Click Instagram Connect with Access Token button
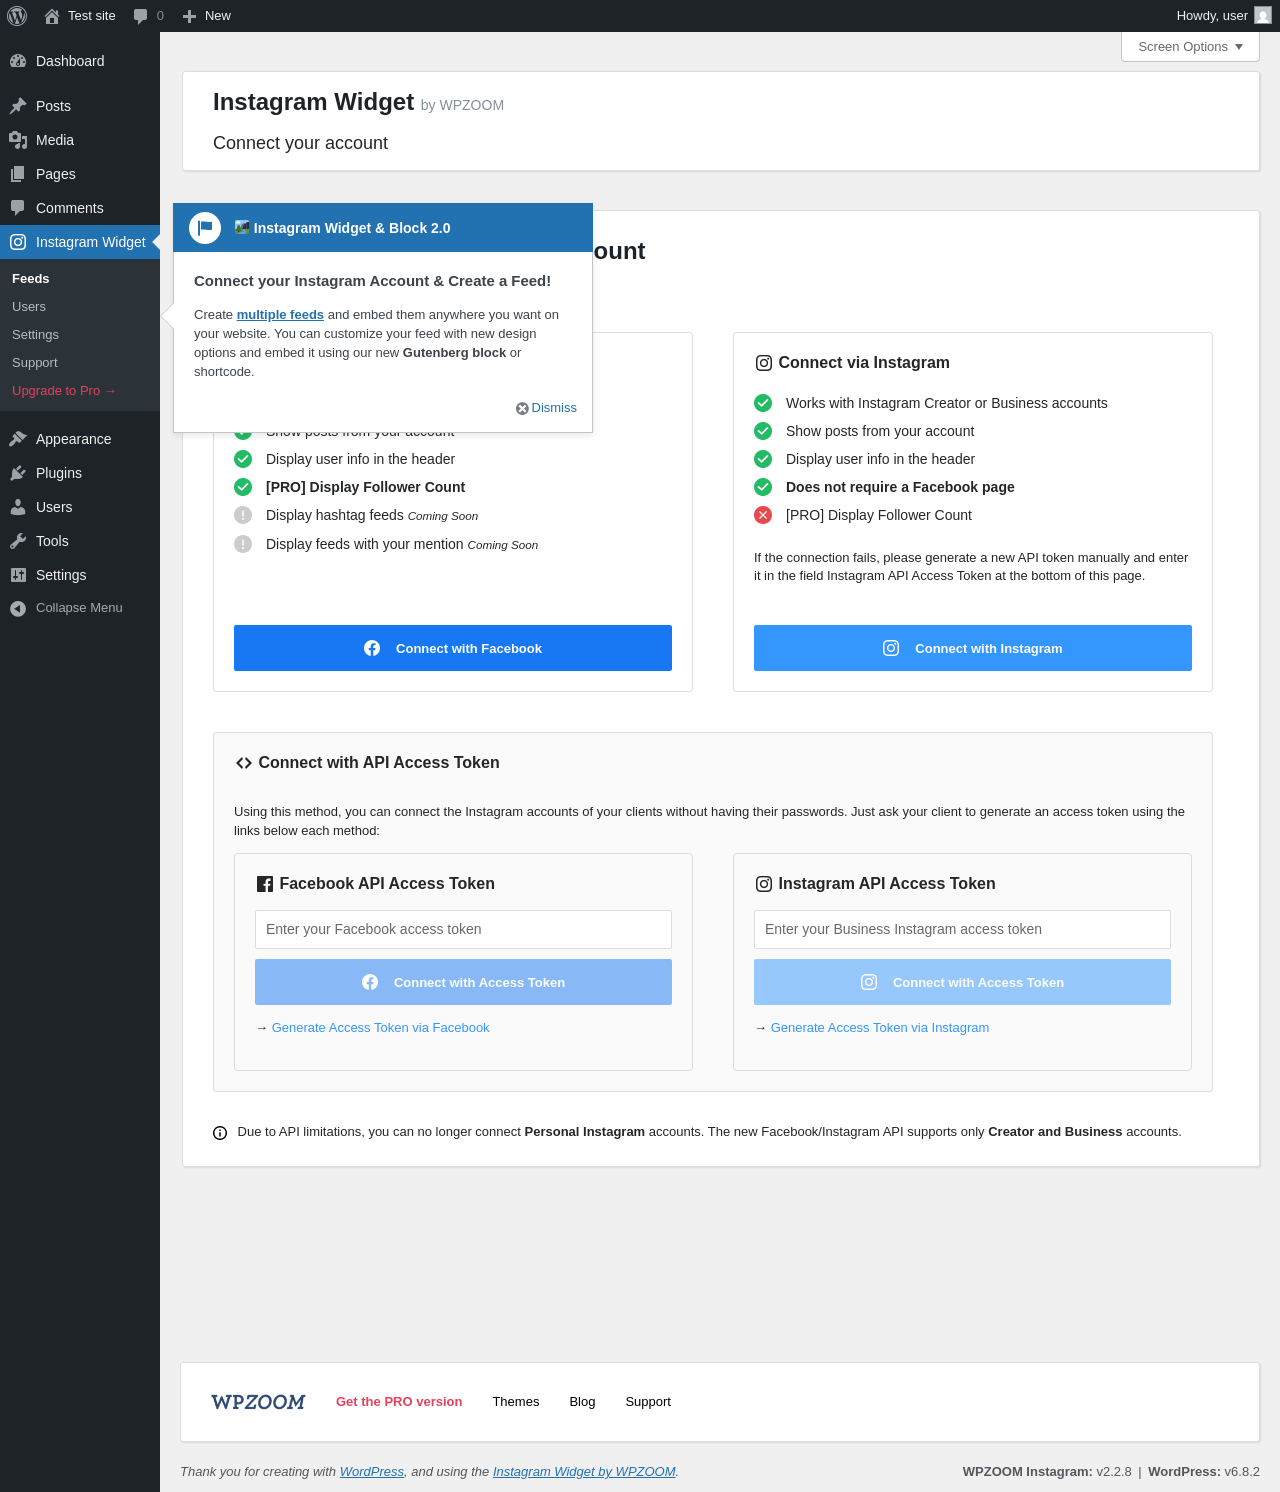Image resolution: width=1280 pixels, height=1492 pixels. tap(962, 982)
